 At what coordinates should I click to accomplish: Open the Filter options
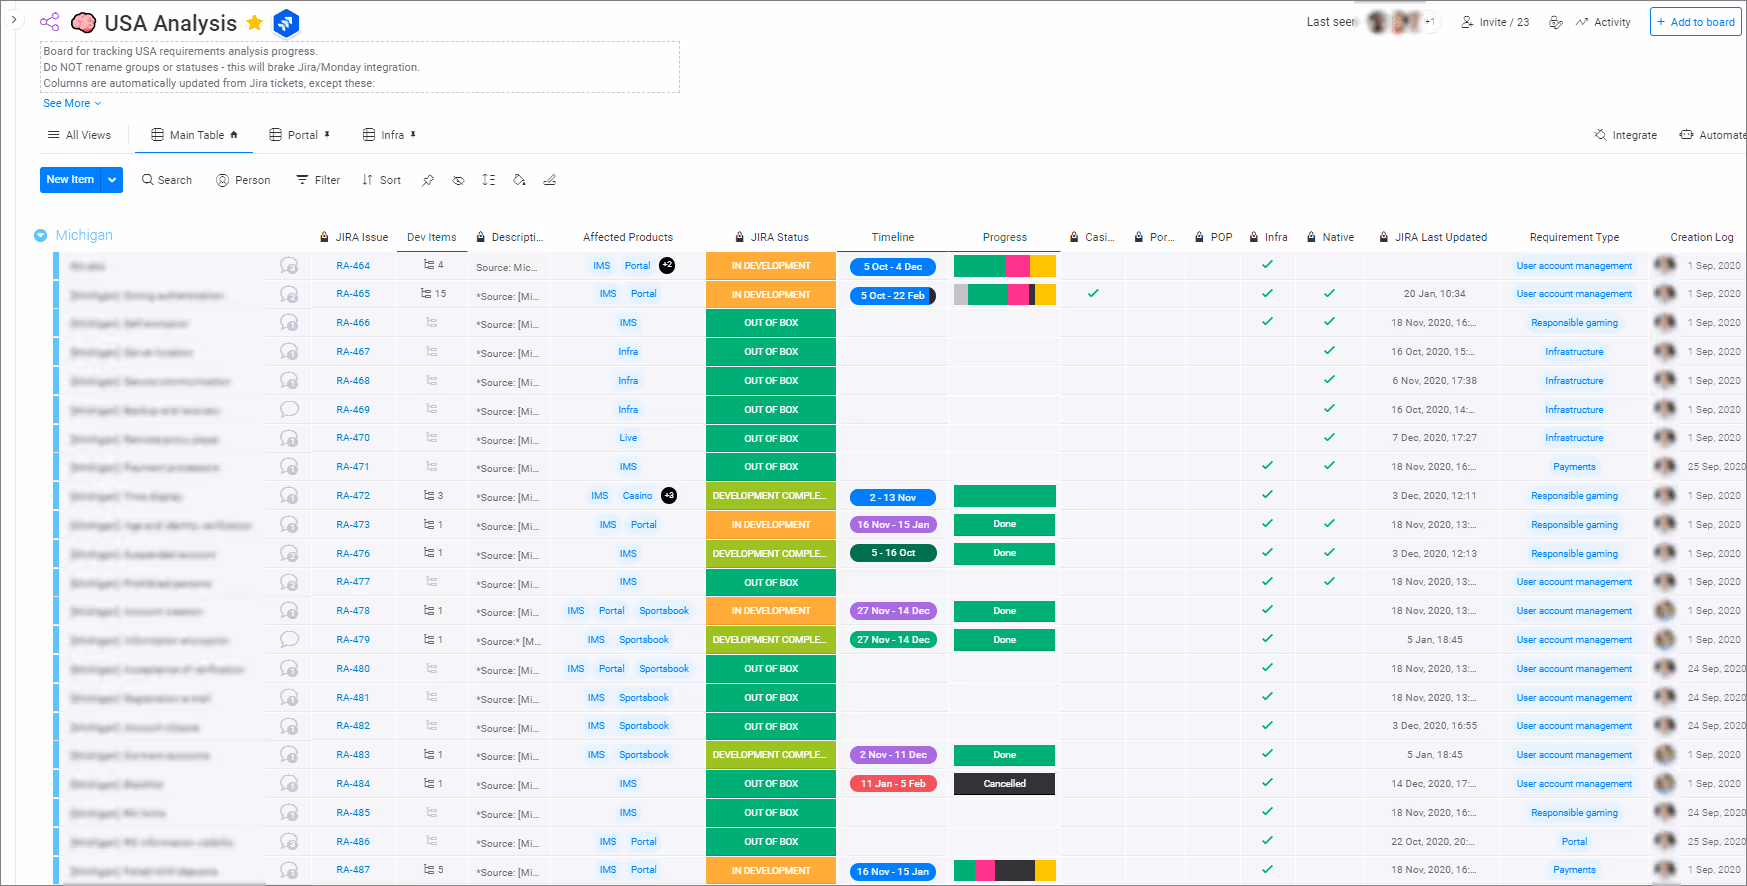tap(318, 180)
